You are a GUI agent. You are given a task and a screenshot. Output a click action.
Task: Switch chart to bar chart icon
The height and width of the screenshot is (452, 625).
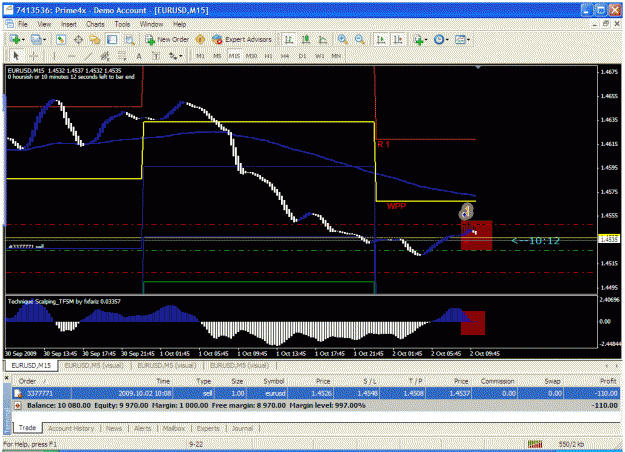pos(289,39)
